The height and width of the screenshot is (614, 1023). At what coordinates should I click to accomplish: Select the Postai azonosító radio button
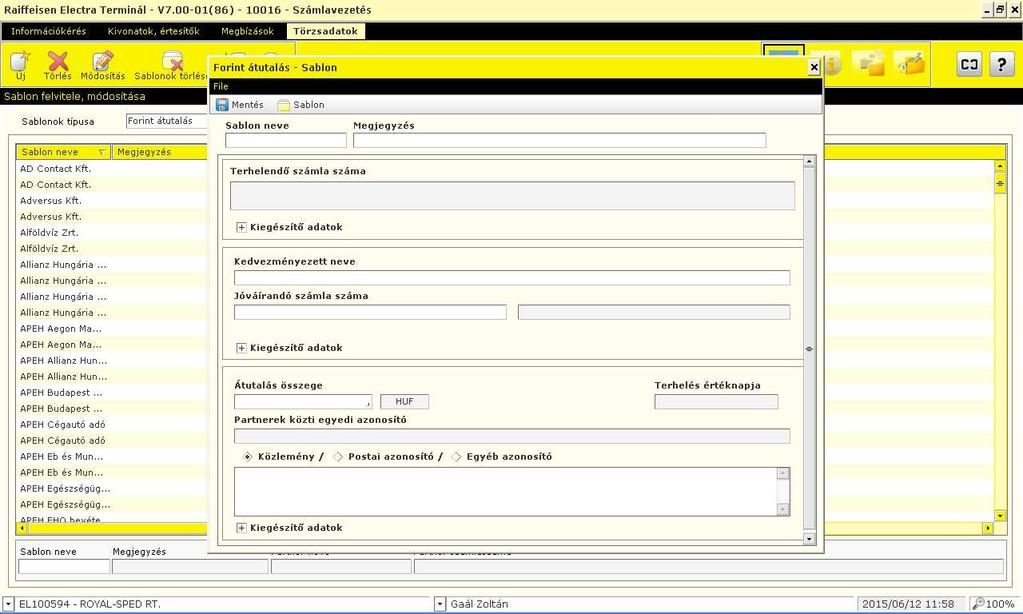pos(338,457)
